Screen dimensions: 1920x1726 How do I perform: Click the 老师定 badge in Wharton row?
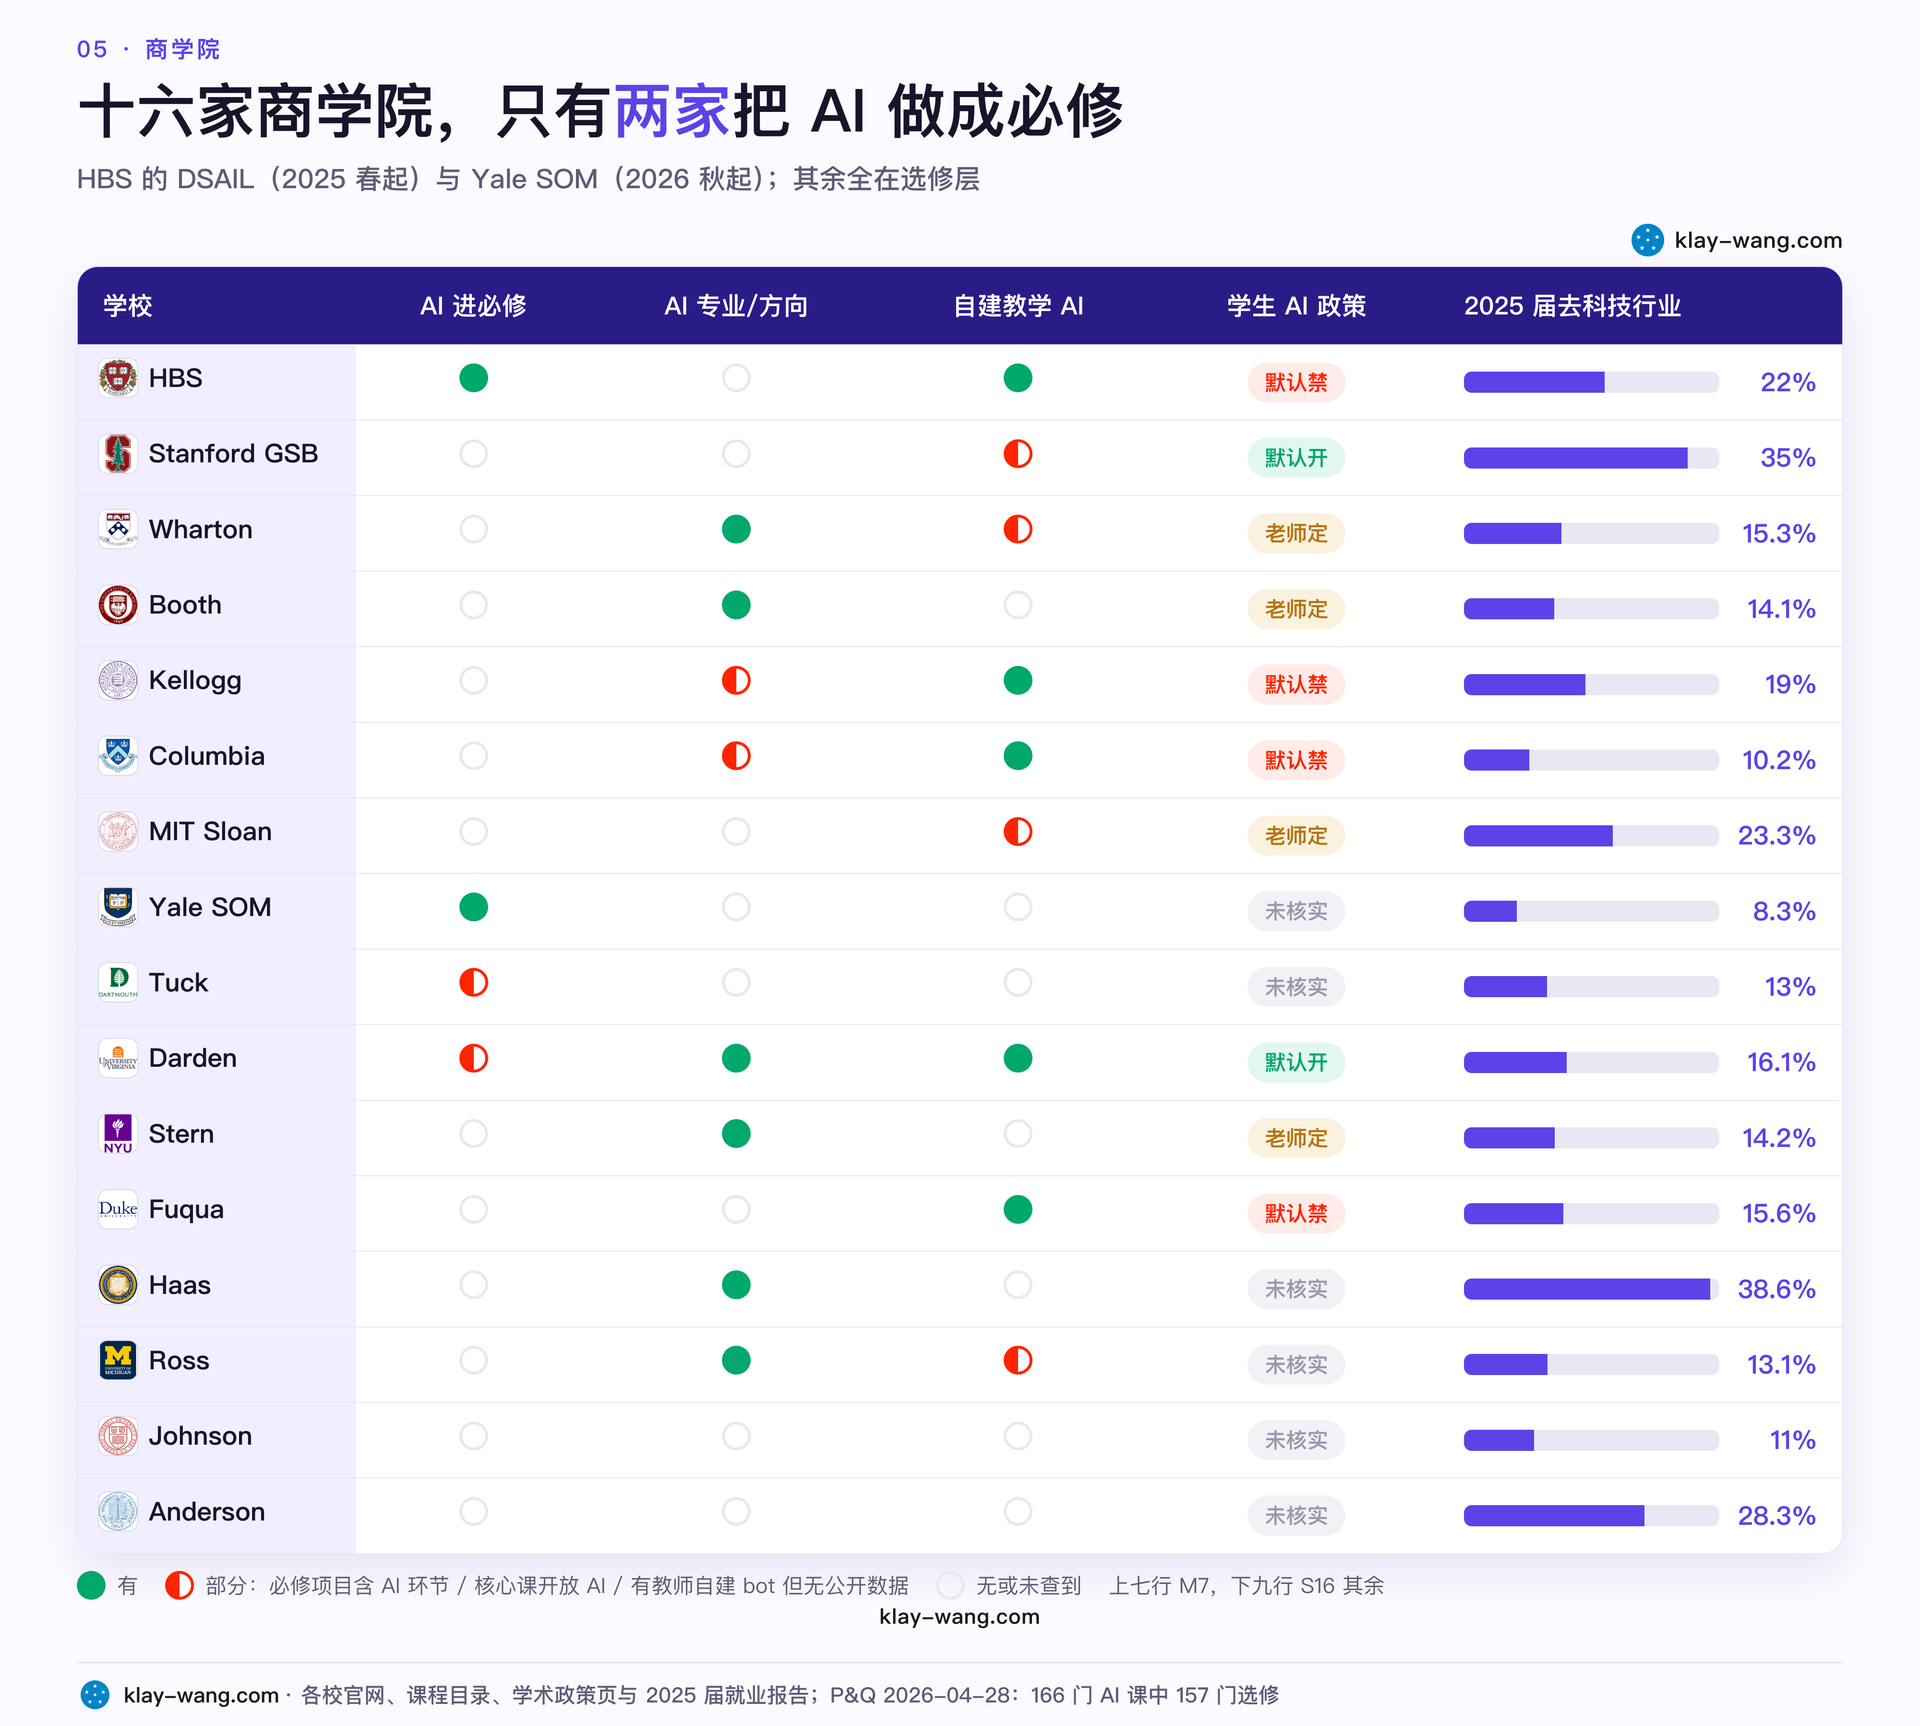[1296, 533]
